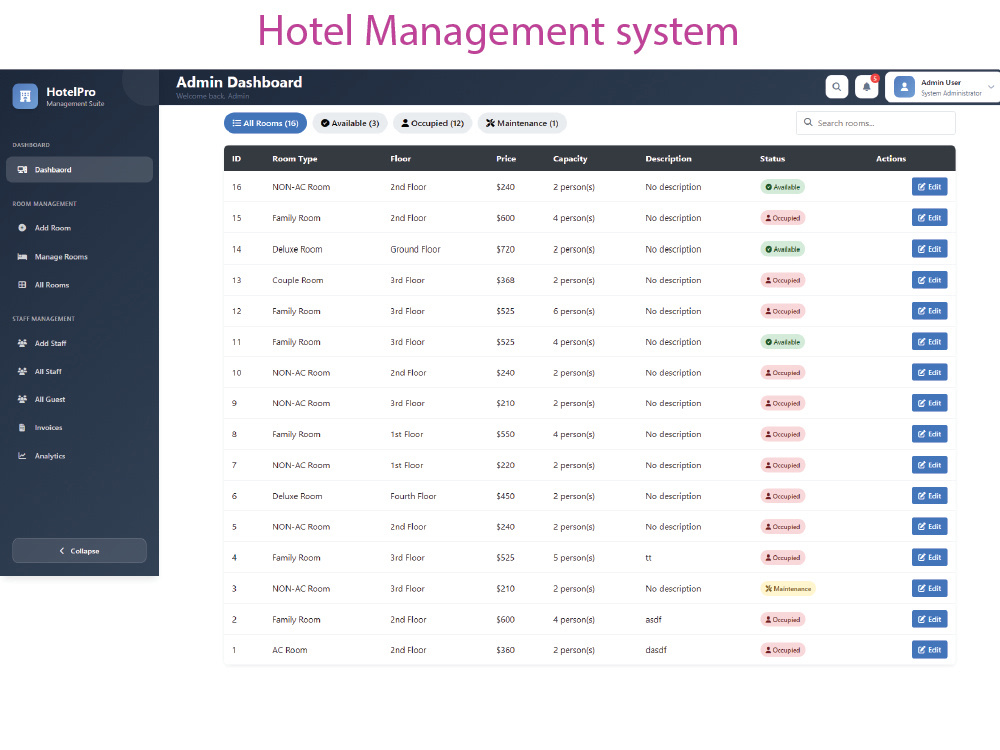
Task: Edit room 9 NON-AC Room
Action: click(x=929, y=403)
